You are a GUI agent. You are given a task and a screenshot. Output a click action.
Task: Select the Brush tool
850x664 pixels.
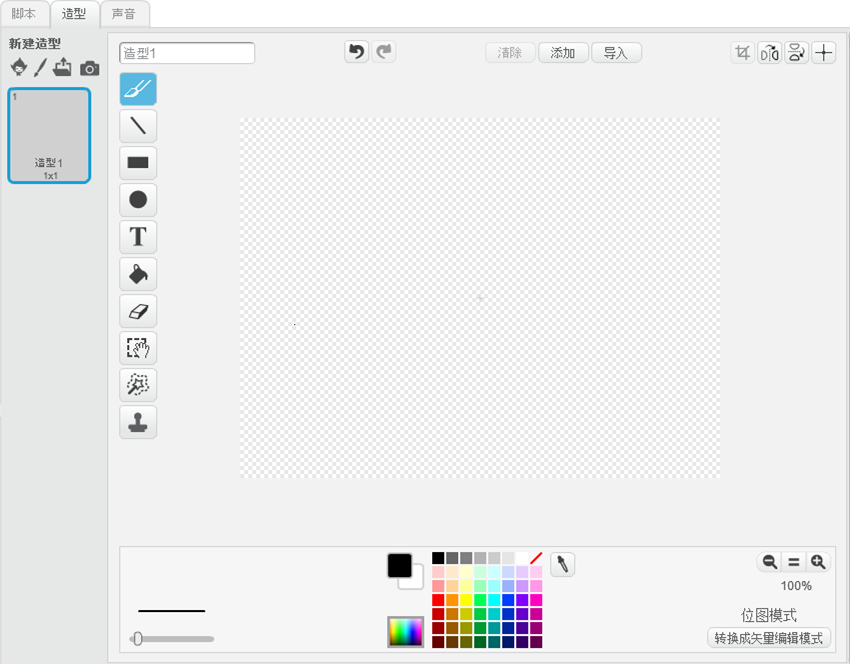coord(138,88)
